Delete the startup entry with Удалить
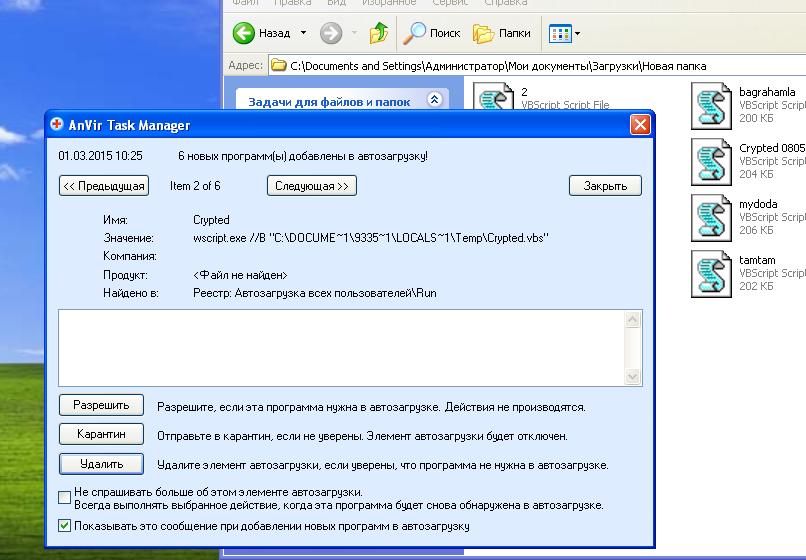 [x=101, y=464]
